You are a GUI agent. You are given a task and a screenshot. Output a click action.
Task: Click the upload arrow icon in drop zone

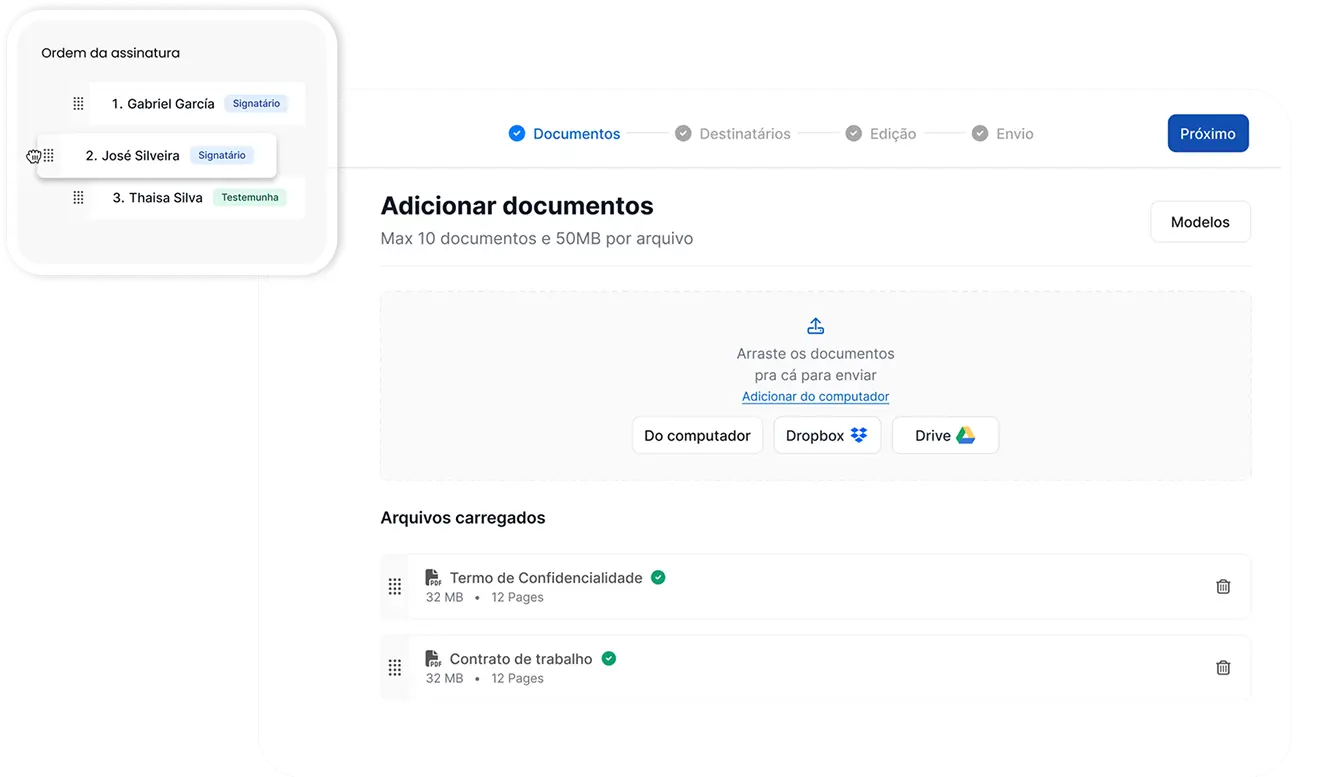point(815,326)
